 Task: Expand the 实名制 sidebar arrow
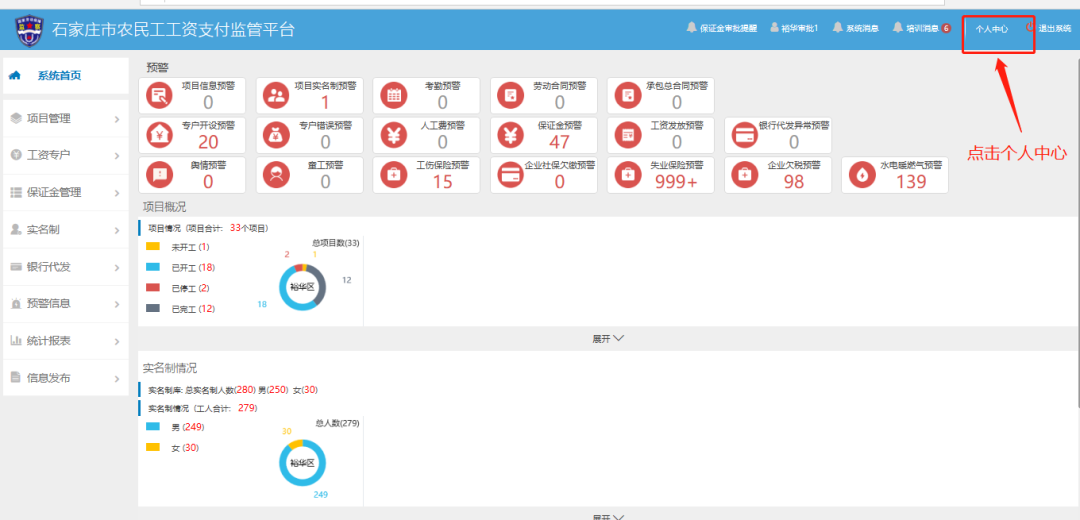(116, 231)
